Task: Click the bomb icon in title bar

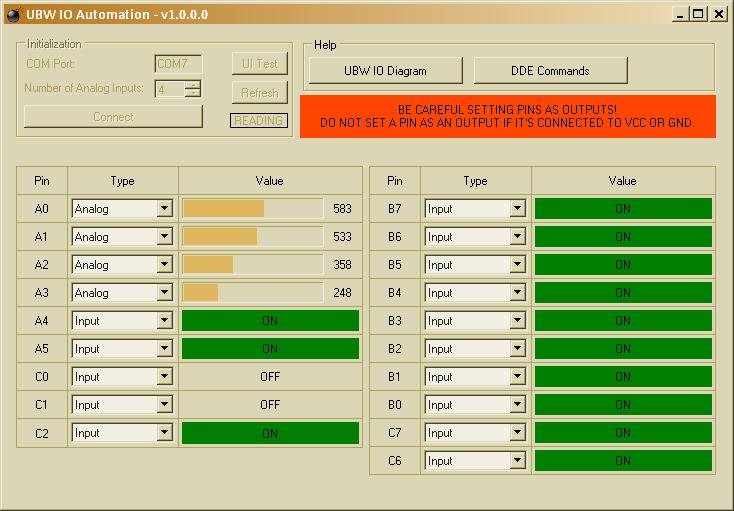Action: tap(14, 15)
